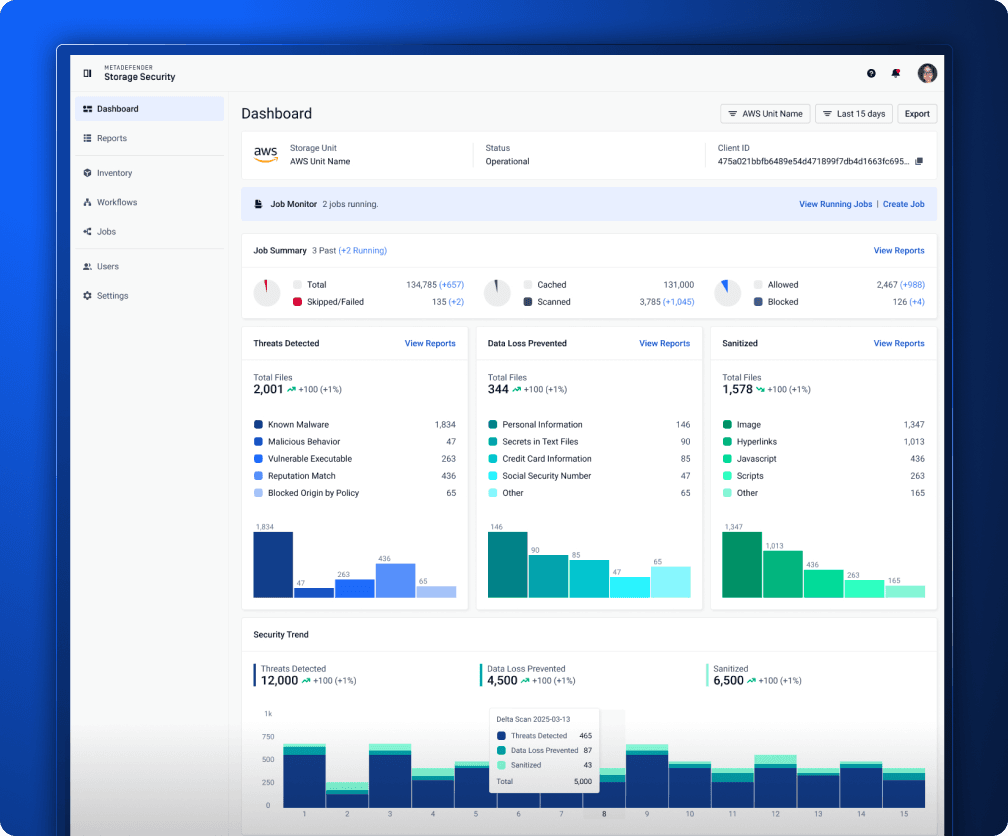Screen dimensions: 1008x836
Task: Open Jobs in the sidebar
Action: [x=149, y=232]
